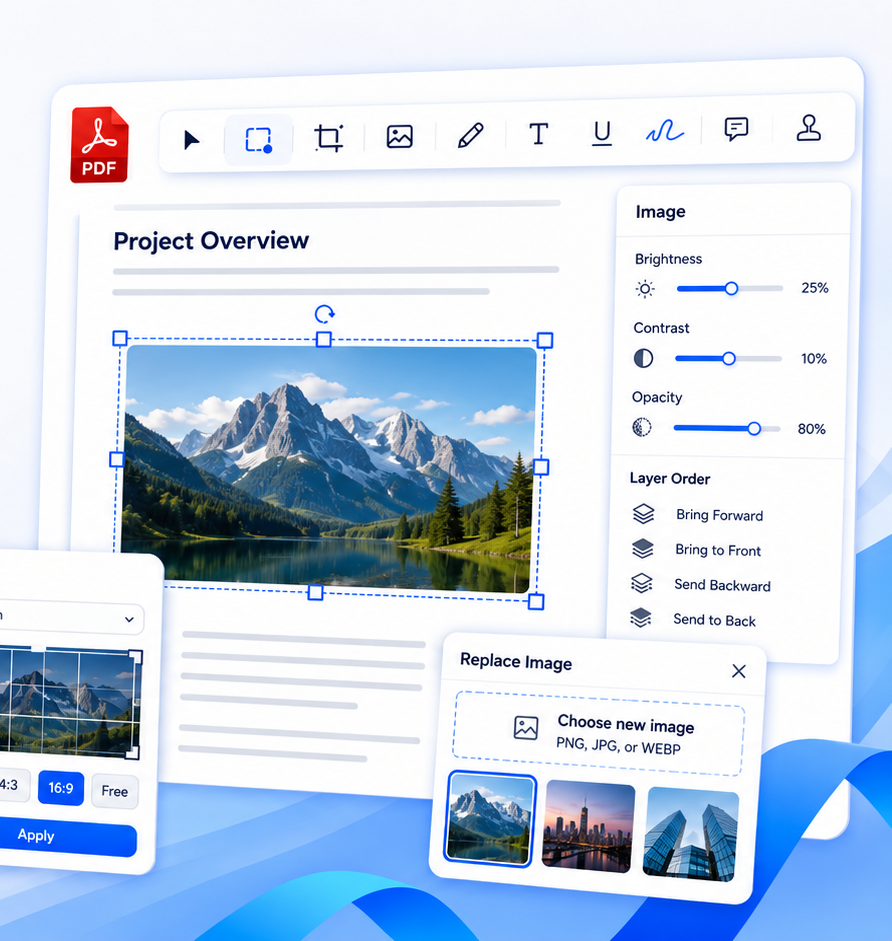Close the Replace Image dialog
Image resolution: width=892 pixels, height=941 pixels.
click(739, 671)
